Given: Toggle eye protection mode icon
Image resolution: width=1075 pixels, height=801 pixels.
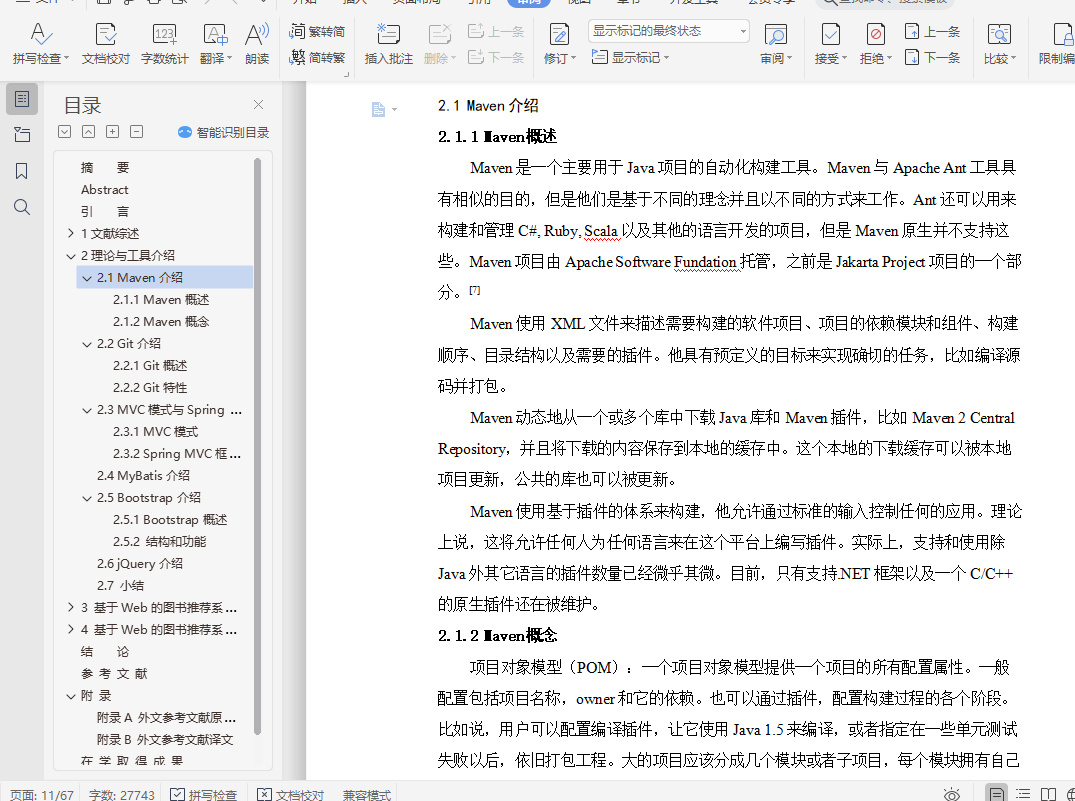Looking at the screenshot, I should pyautogui.click(x=952, y=795).
